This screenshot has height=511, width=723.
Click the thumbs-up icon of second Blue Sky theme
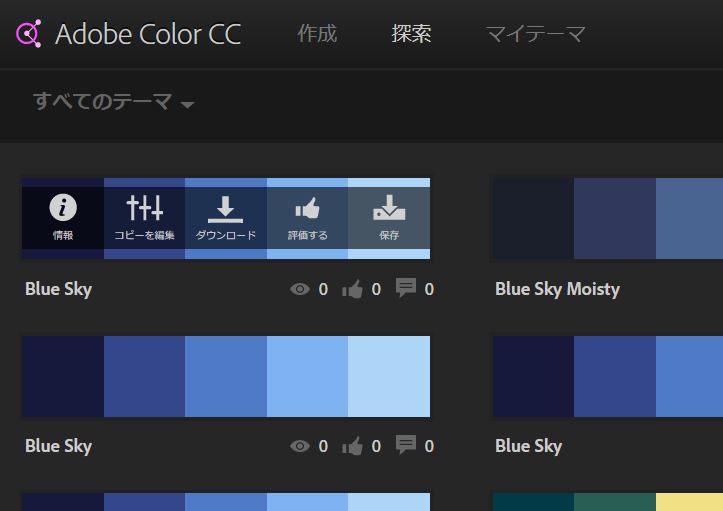tap(352, 447)
